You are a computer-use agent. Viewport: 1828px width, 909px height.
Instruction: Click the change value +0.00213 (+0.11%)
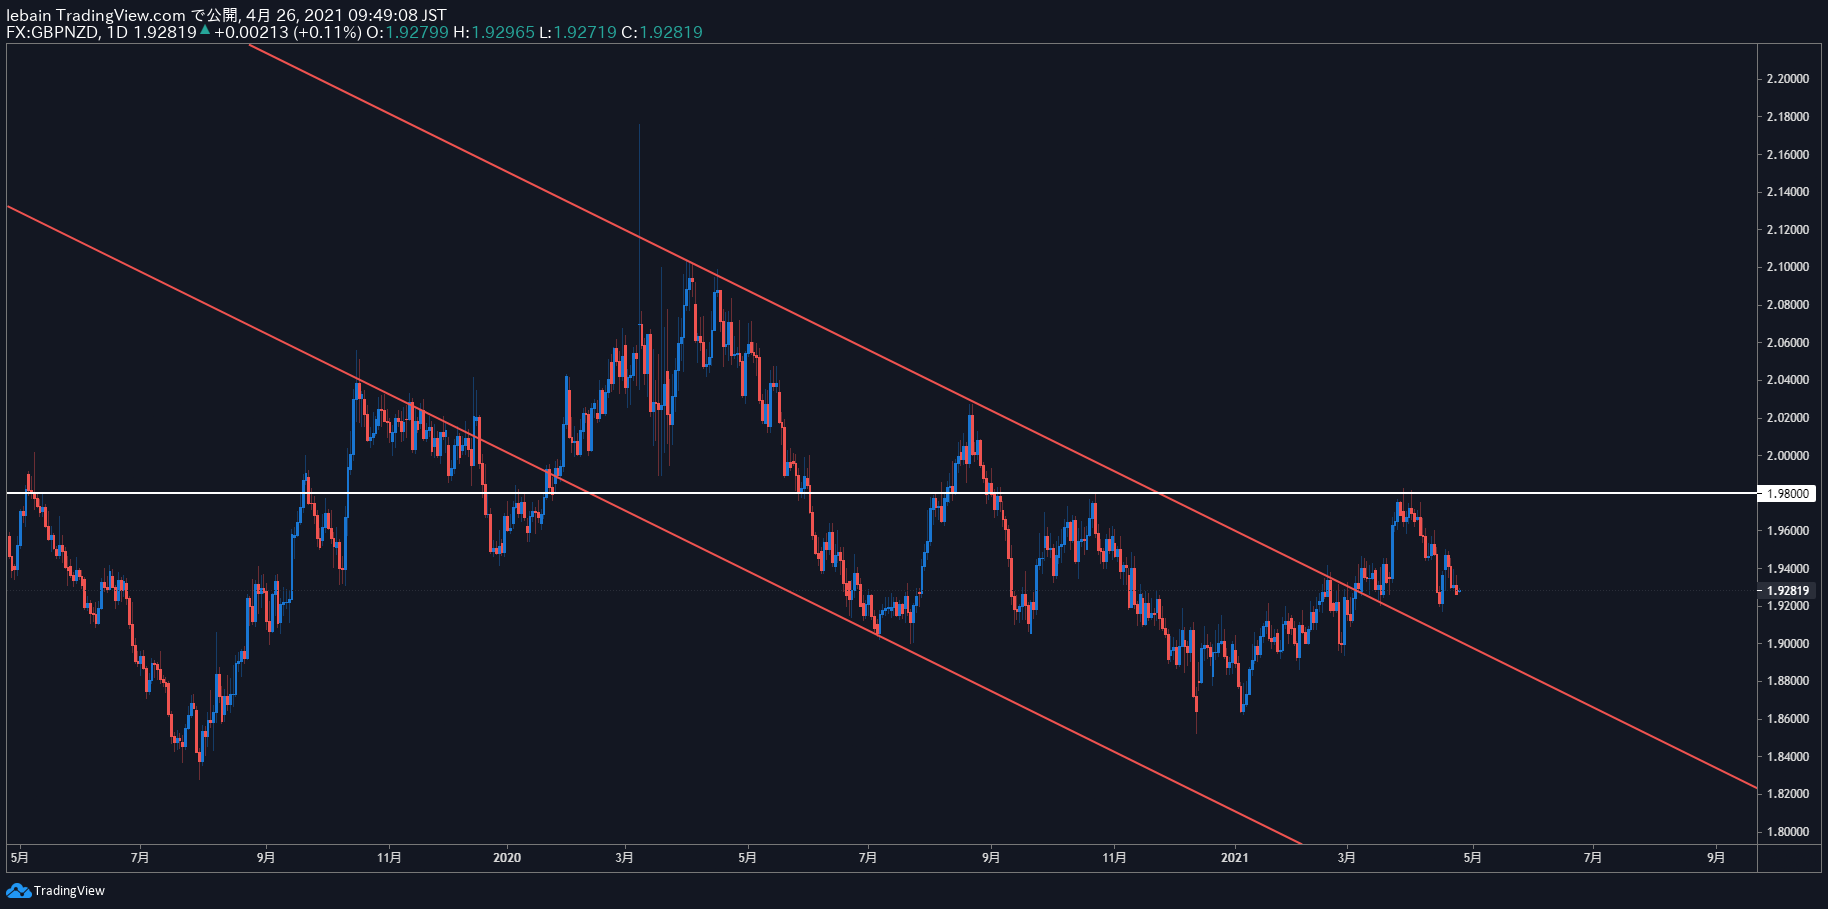[288, 32]
